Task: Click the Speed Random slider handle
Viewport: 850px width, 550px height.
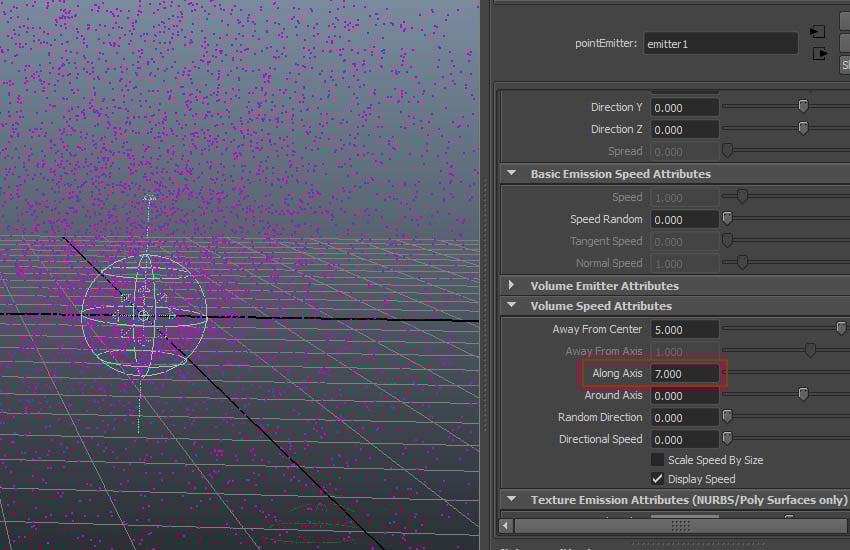Action: click(727, 219)
